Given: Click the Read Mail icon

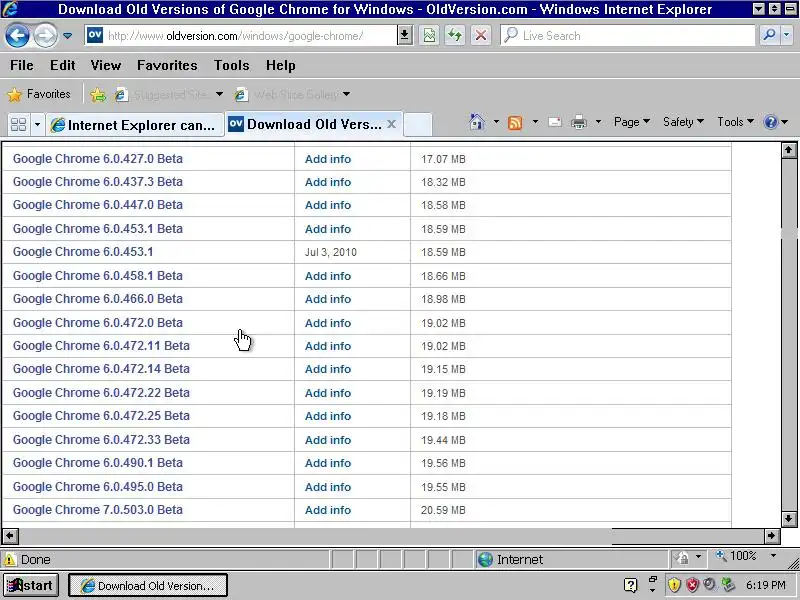Looking at the screenshot, I should point(555,122).
